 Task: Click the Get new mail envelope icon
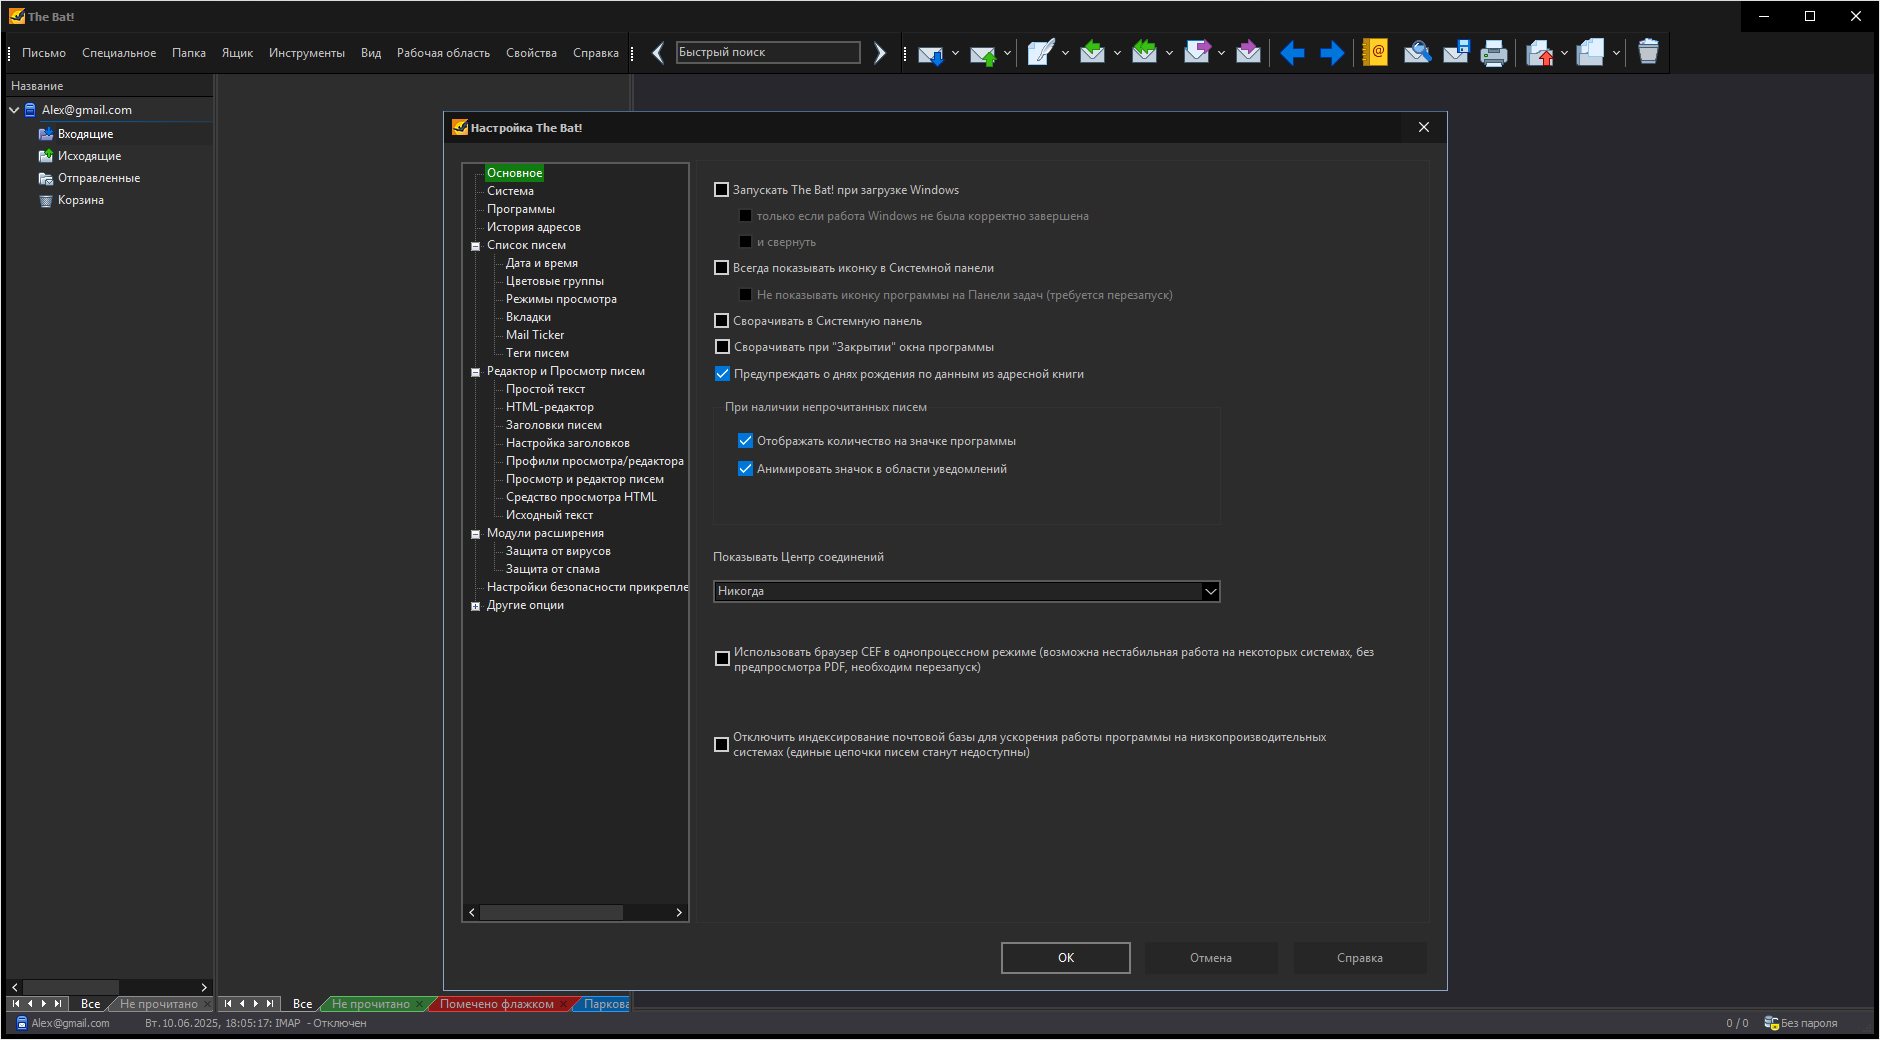click(930, 53)
